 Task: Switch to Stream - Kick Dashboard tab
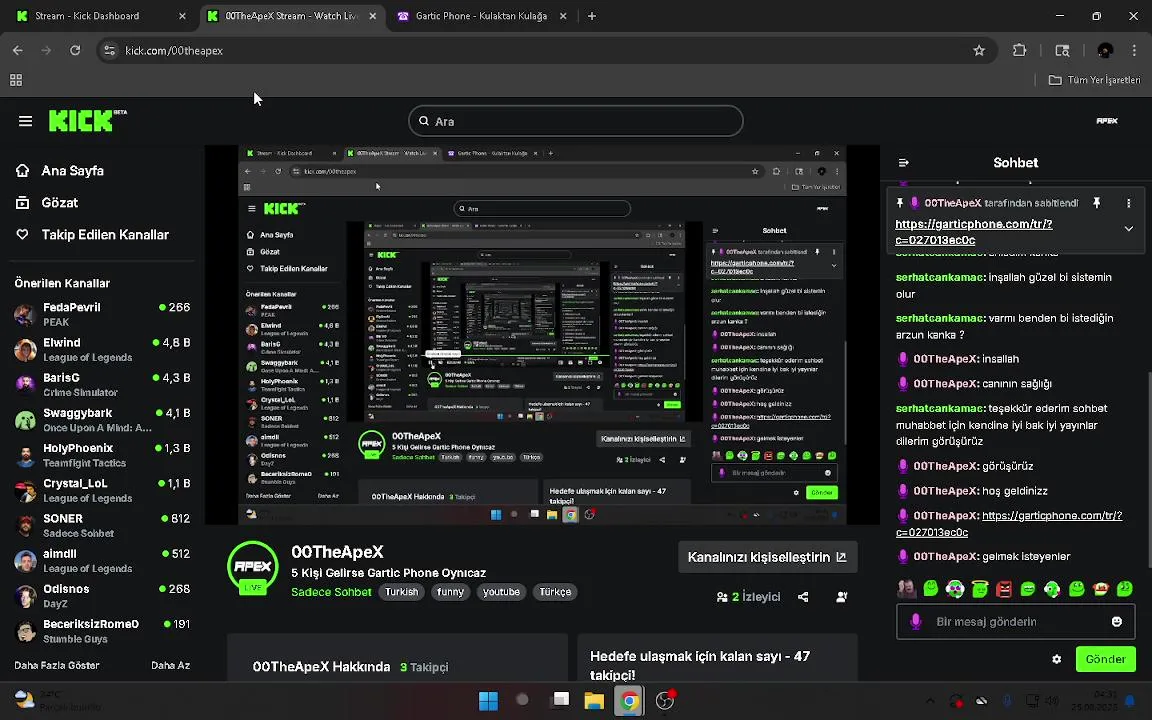tap(101, 16)
